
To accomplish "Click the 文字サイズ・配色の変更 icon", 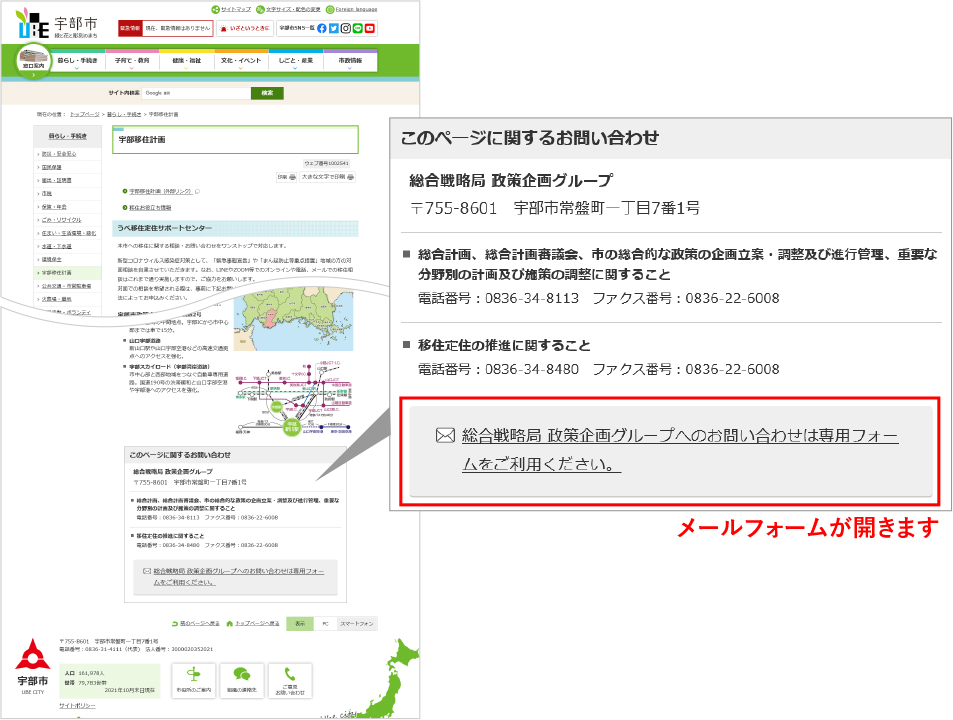I will click(260, 9).
